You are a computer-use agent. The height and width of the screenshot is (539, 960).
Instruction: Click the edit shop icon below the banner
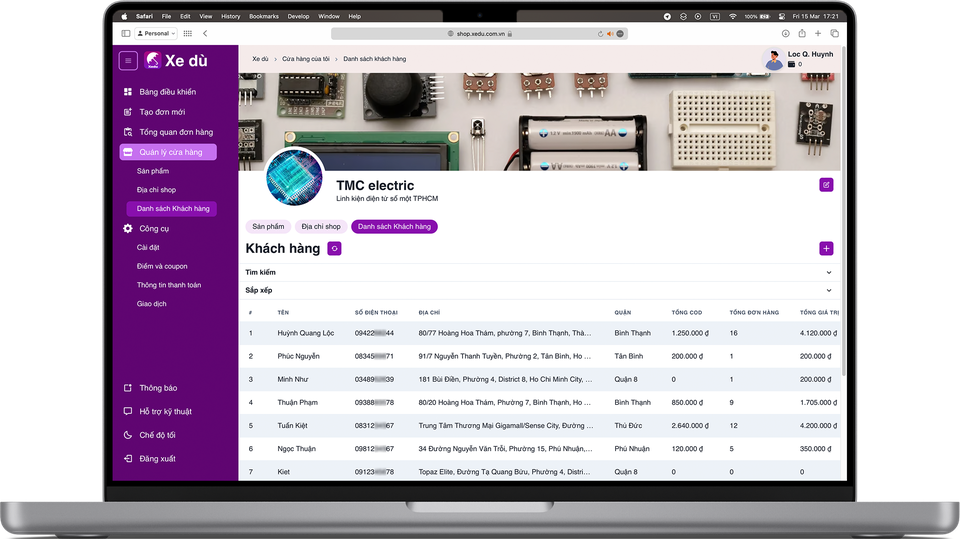(x=825, y=185)
